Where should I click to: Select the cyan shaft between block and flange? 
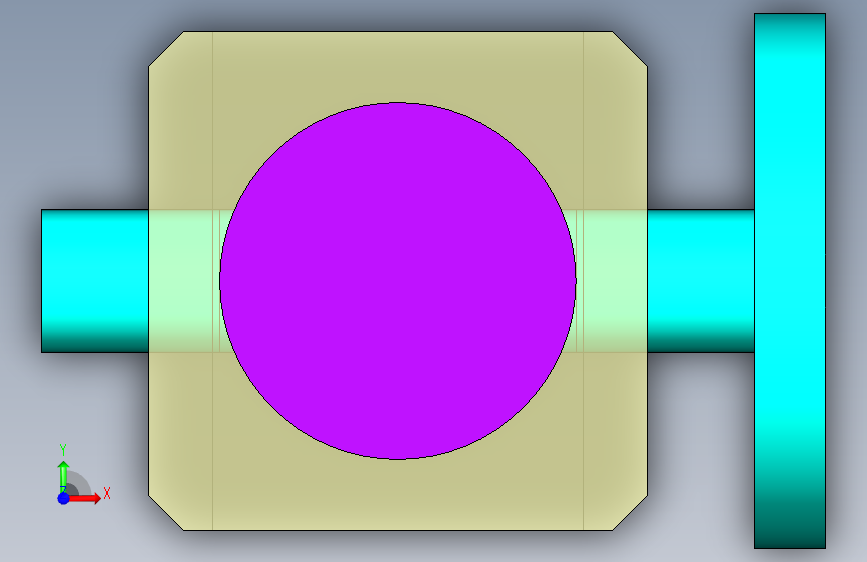(701, 281)
